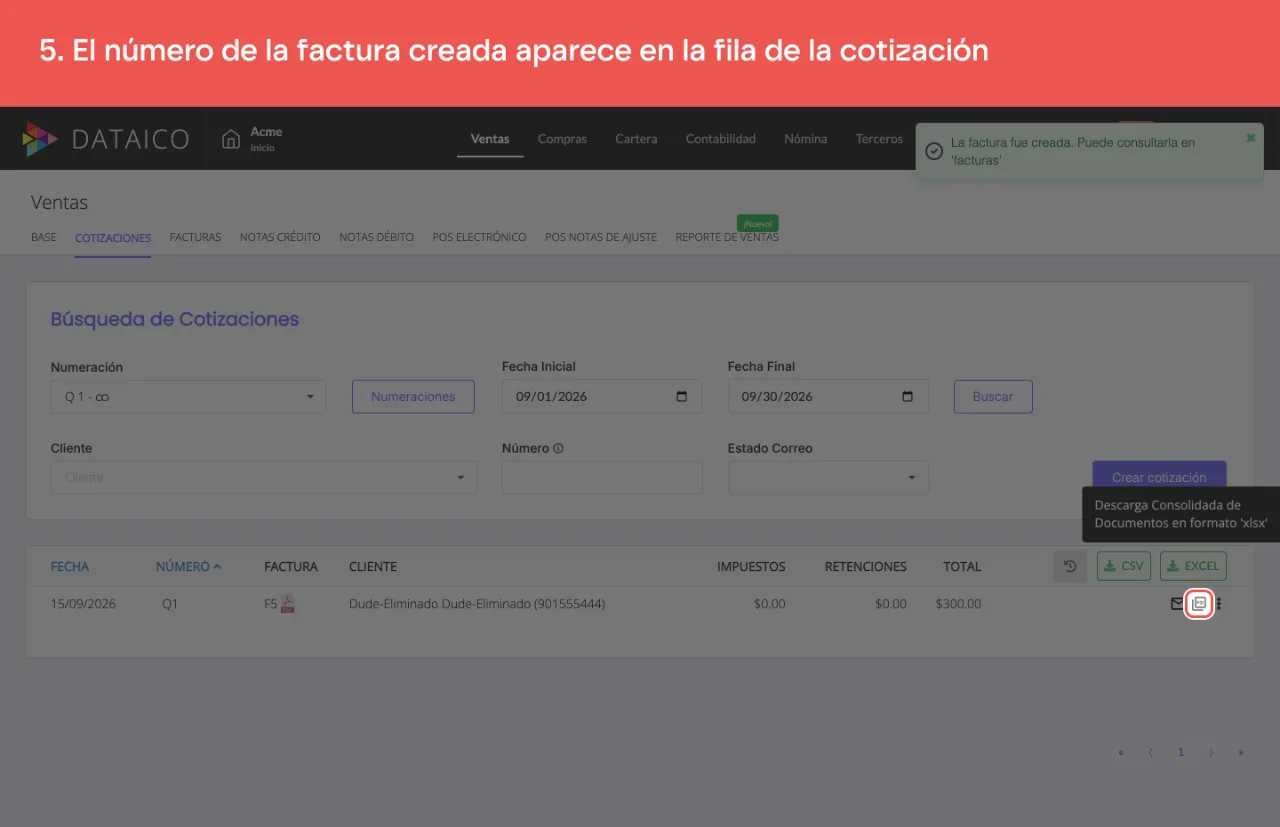Switch to the Facturas tab
The image size is (1280, 827).
click(x=195, y=238)
